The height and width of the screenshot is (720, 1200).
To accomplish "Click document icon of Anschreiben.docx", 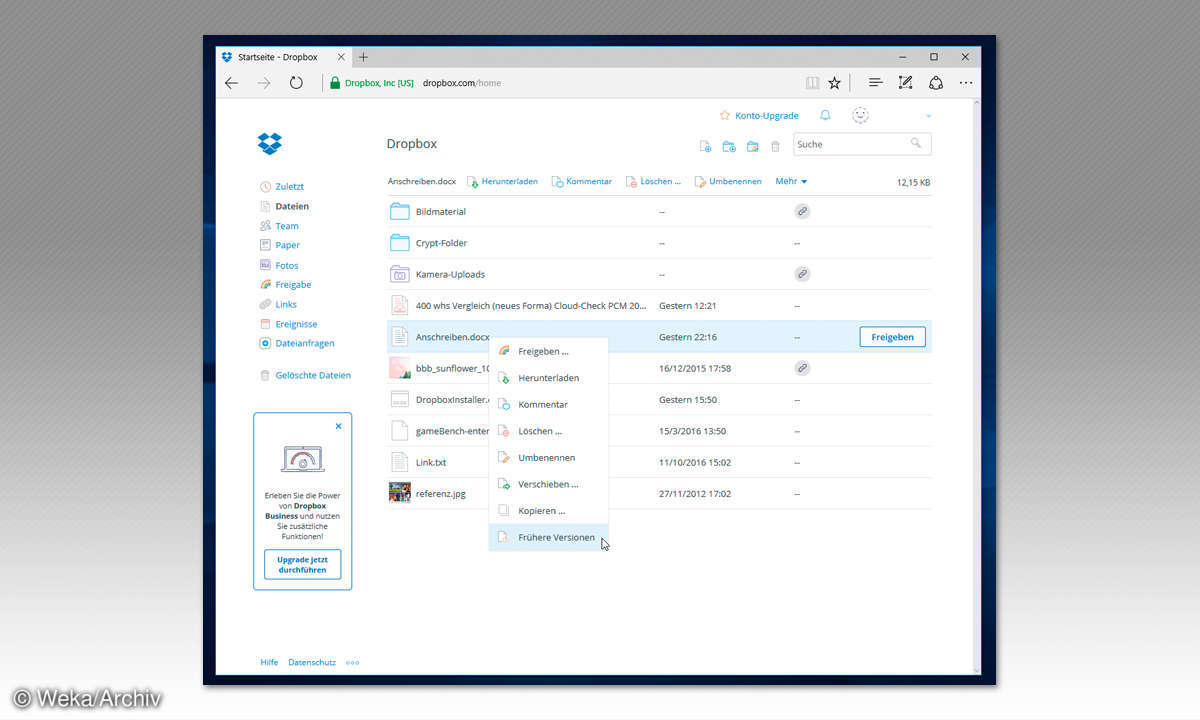I will coord(400,337).
